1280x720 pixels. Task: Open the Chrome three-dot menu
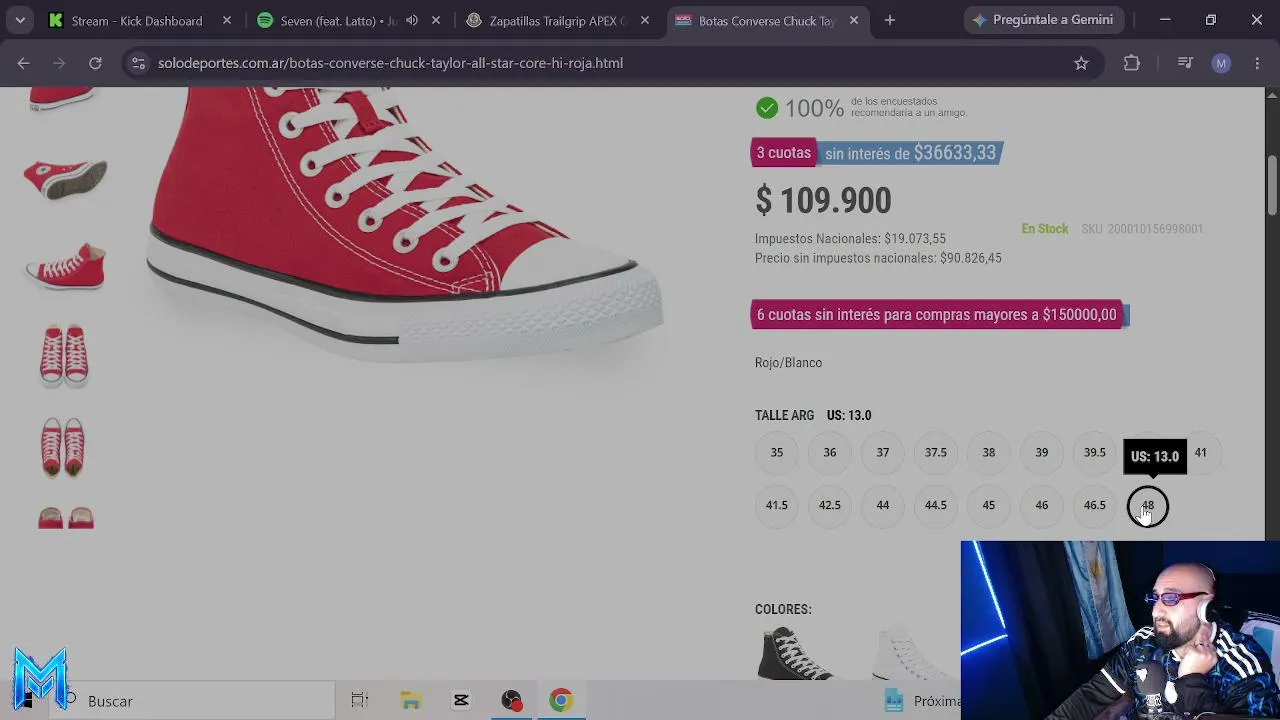coord(1257,63)
